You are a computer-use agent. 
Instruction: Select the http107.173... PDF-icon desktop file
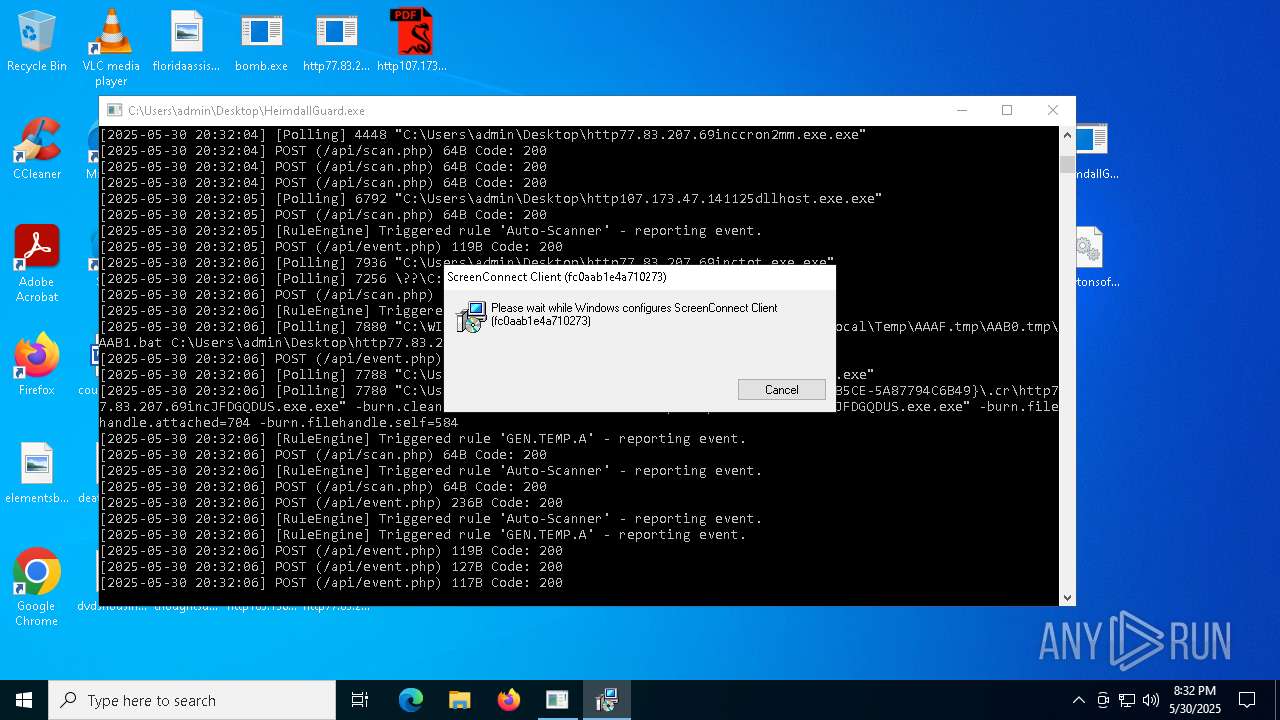[411, 41]
